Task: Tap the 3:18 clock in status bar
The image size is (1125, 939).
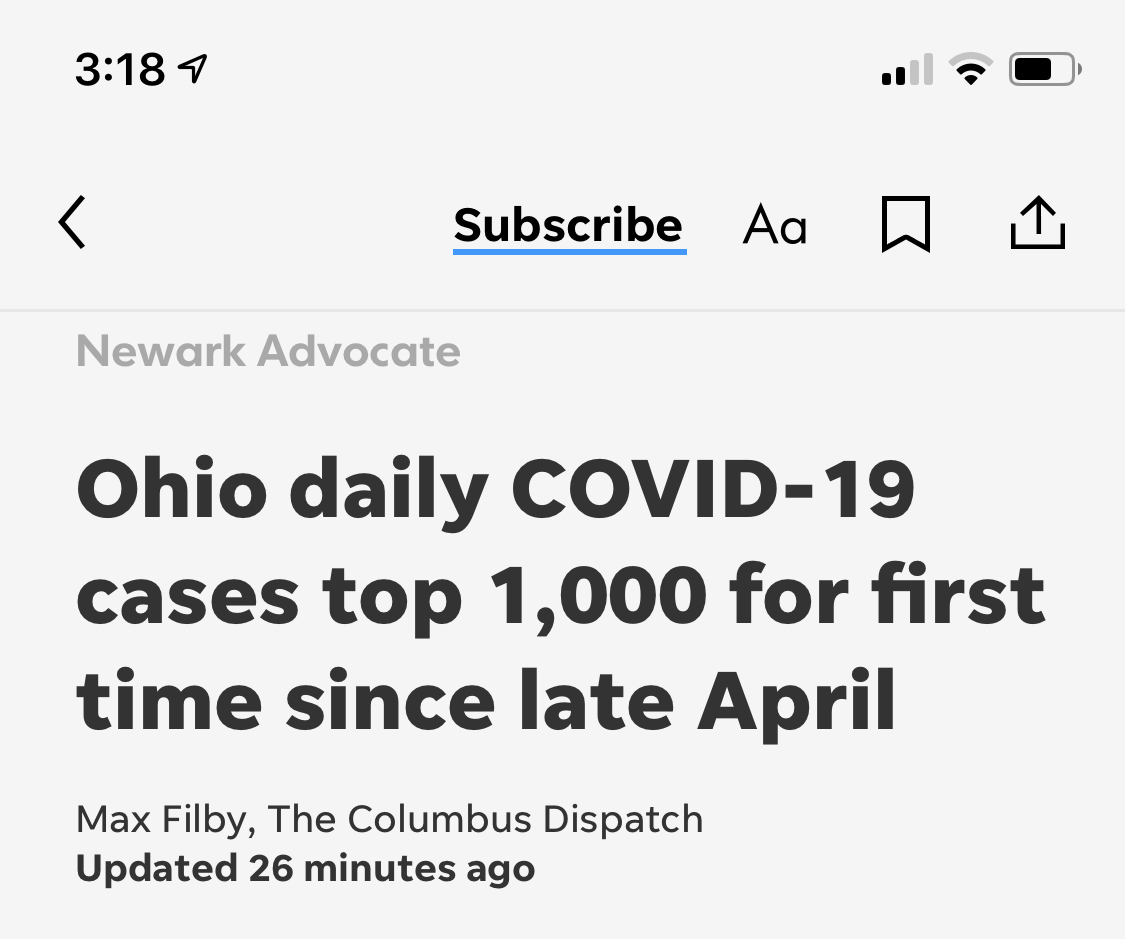Action: (120, 69)
